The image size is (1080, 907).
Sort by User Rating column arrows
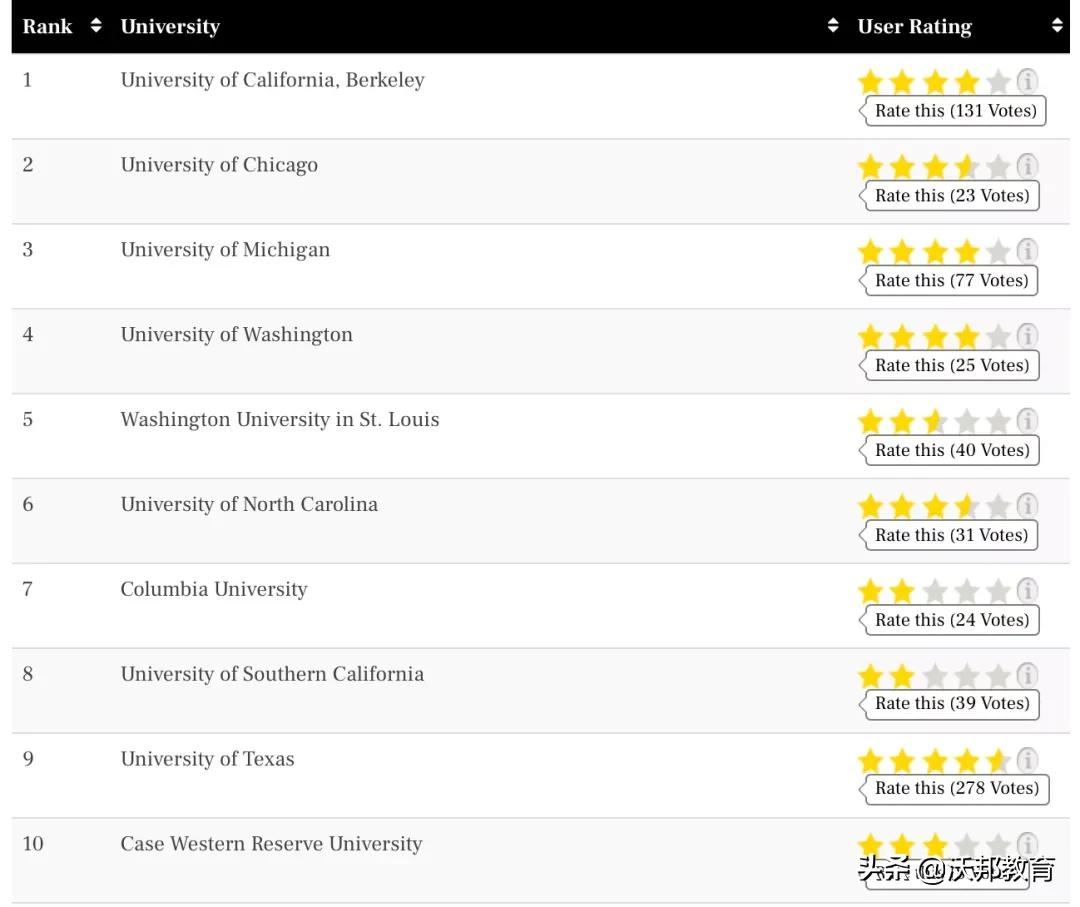click(x=1057, y=26)
